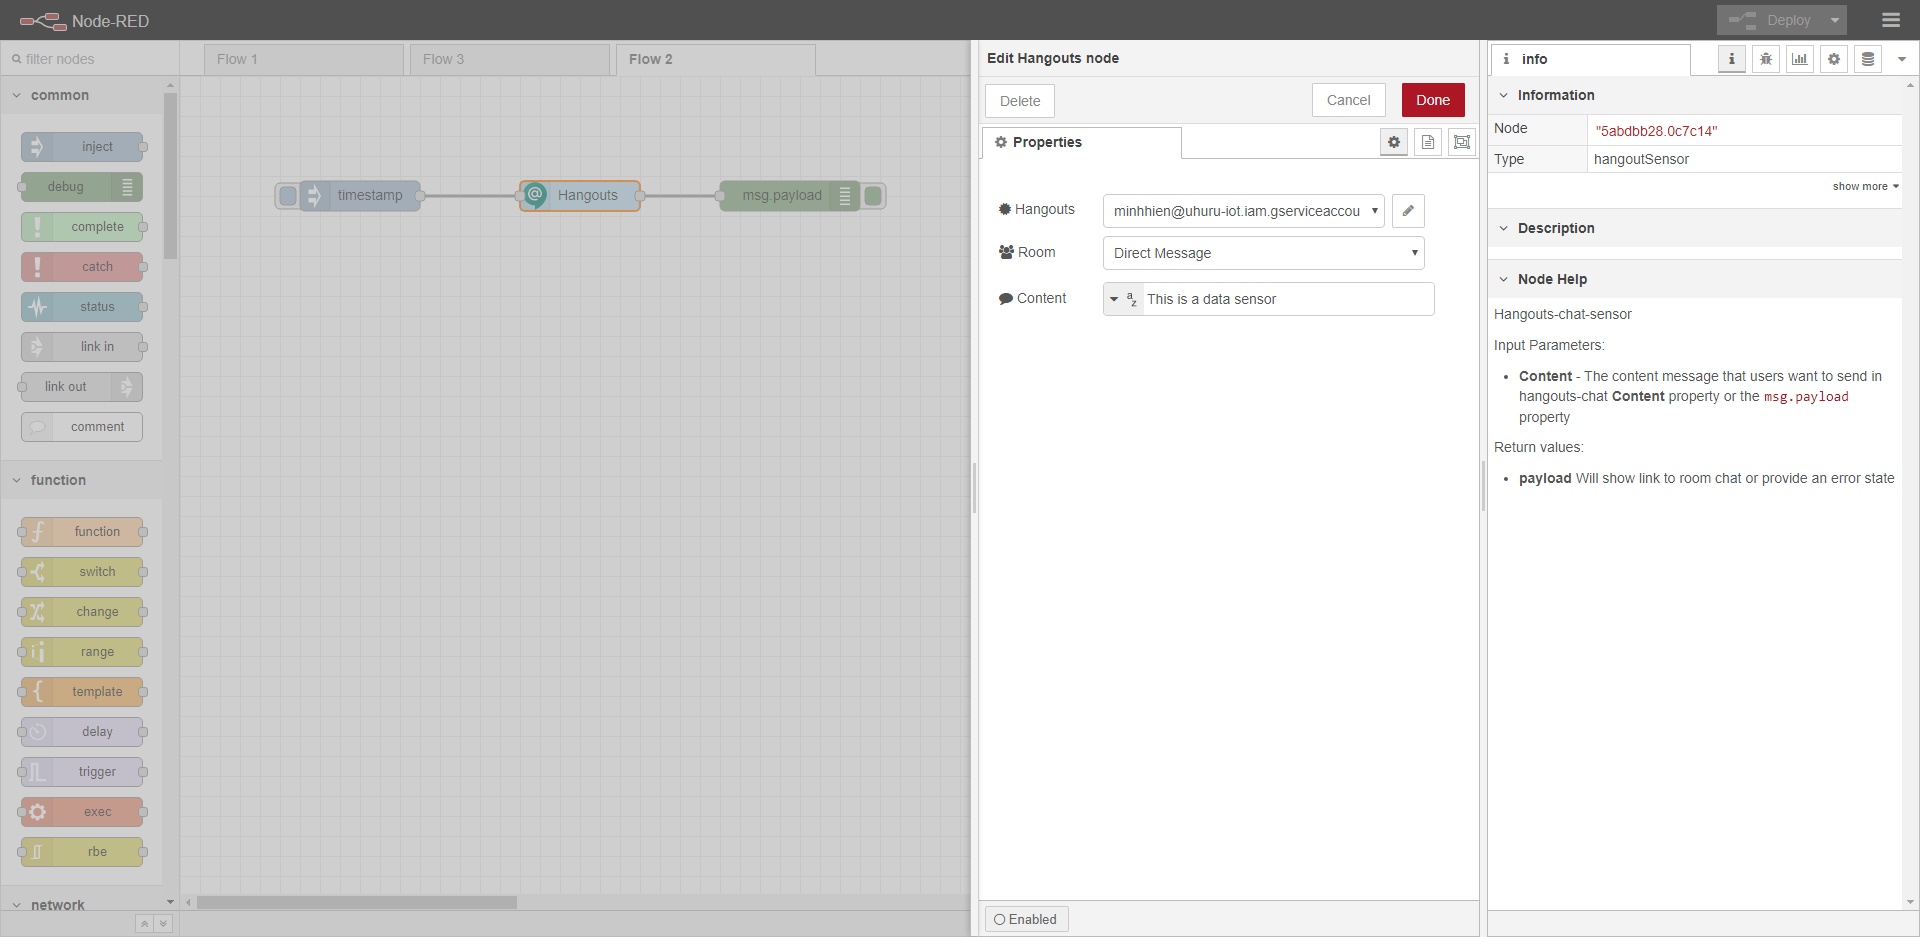Select the catch node in palette

tap(82, 267)
